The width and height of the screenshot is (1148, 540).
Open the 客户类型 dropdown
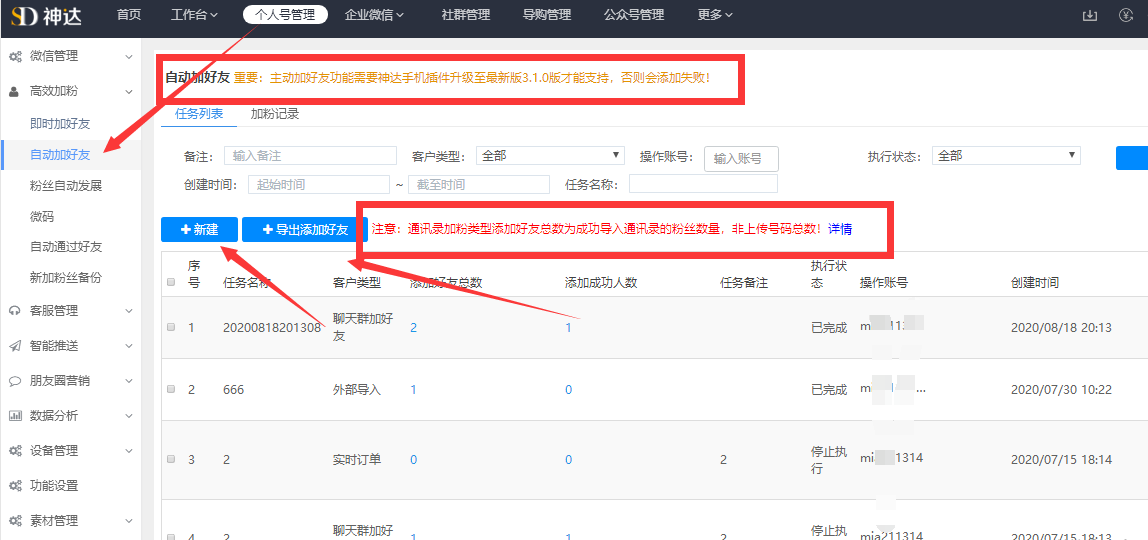550,155
